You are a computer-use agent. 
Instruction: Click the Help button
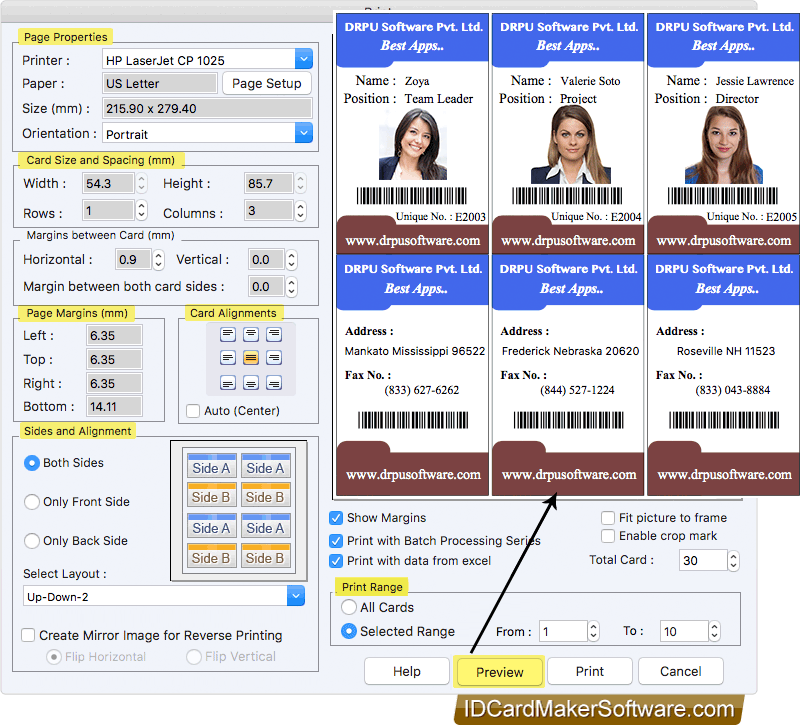[407, 671]
